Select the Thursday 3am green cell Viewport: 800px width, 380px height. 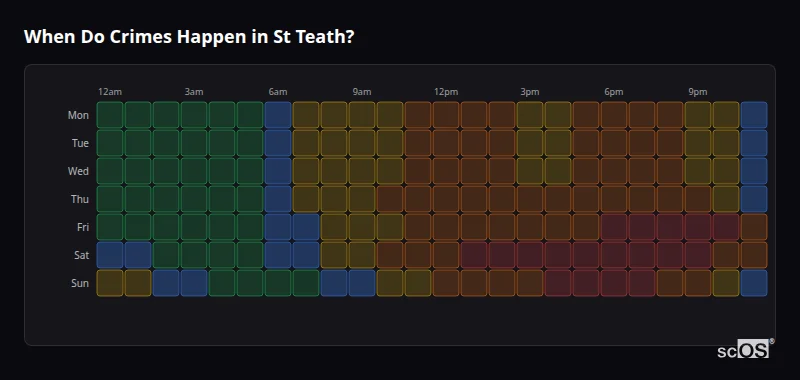pyautogui.click(x=194, y=199)
